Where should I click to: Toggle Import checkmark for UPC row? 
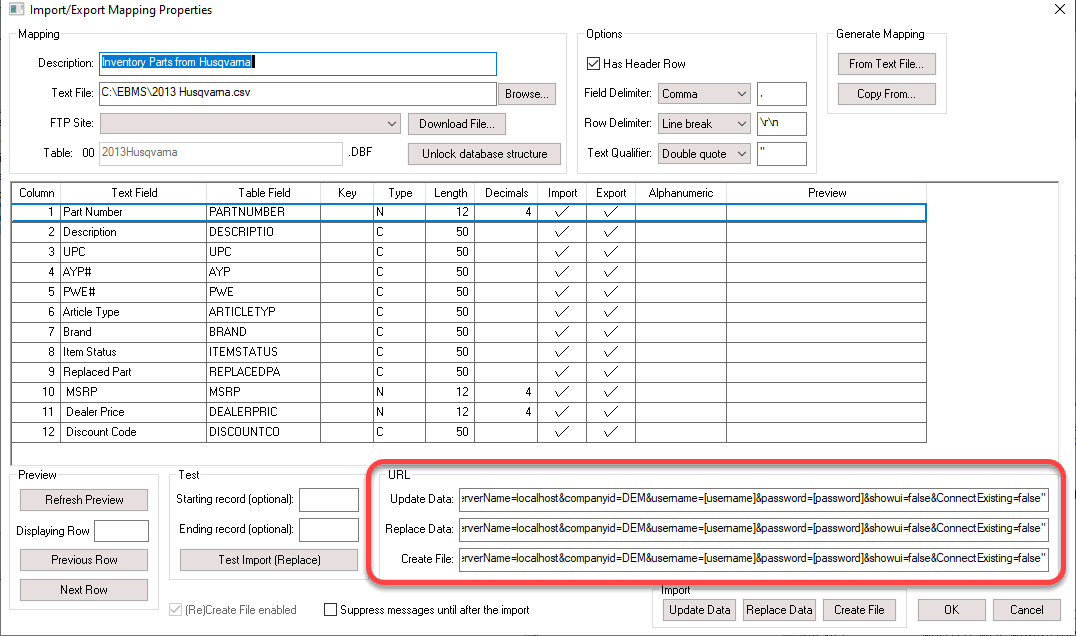(x=562, y=252)
